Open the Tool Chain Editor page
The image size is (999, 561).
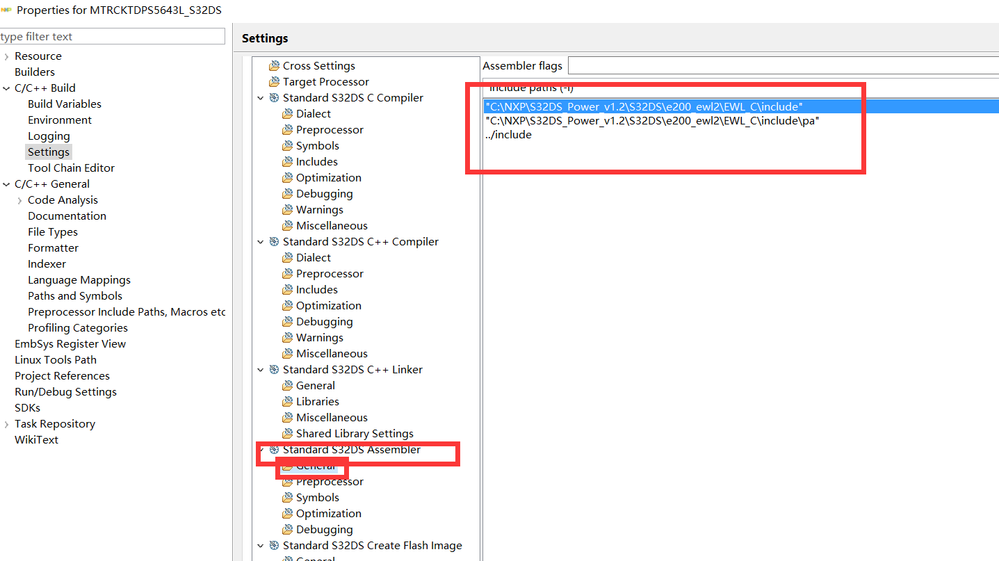pos(71,168)
